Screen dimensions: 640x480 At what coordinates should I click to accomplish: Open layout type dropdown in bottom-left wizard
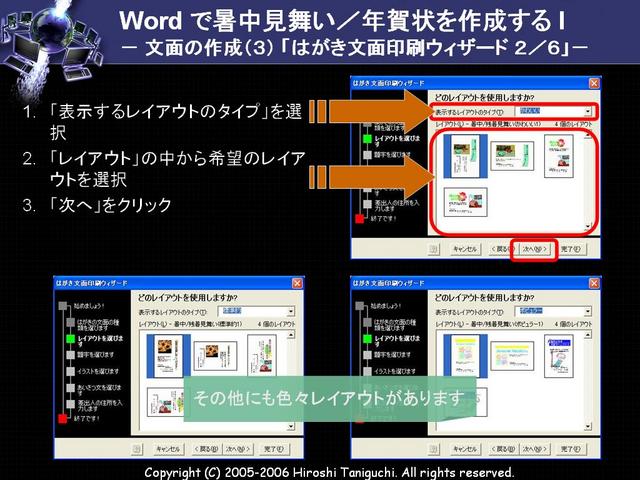point(291,311)
